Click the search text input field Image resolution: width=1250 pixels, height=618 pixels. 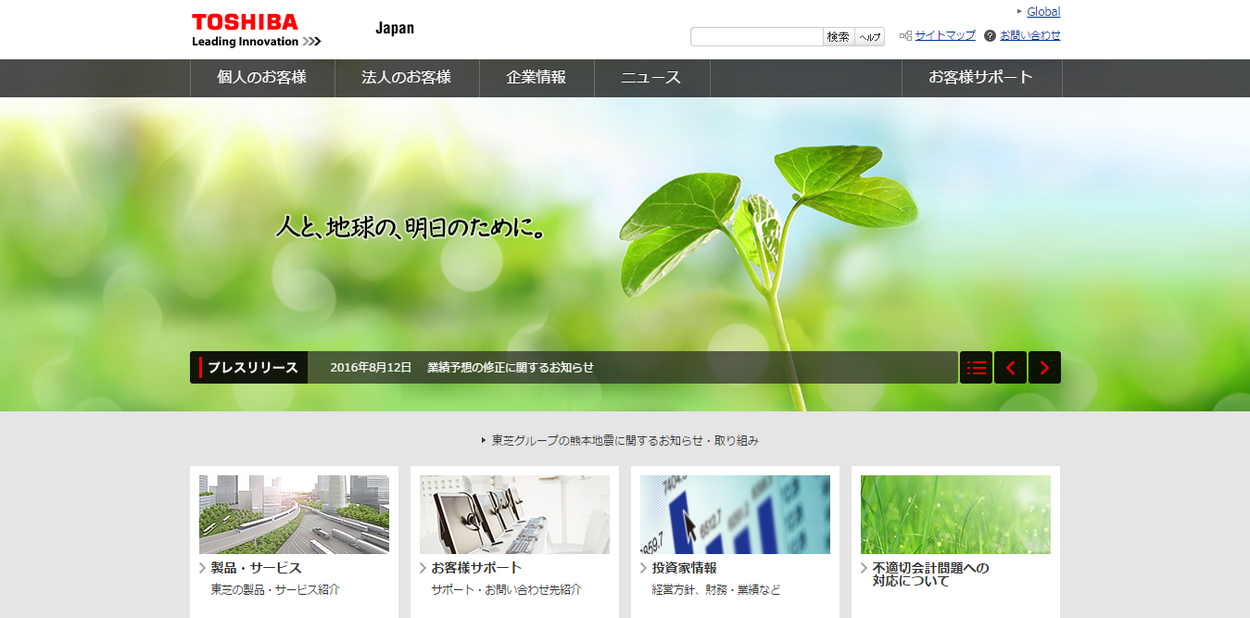[x=756, y=37]
